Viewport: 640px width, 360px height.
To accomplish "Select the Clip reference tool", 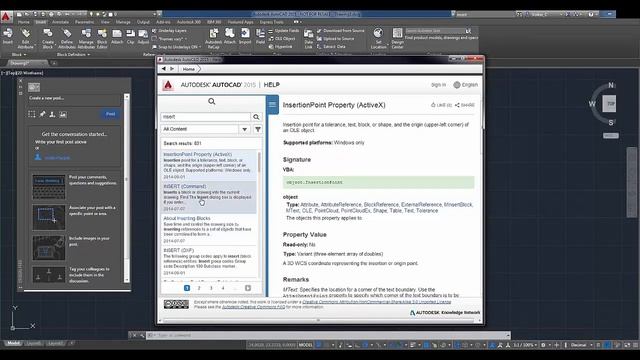I will click(x=131, y=36).
